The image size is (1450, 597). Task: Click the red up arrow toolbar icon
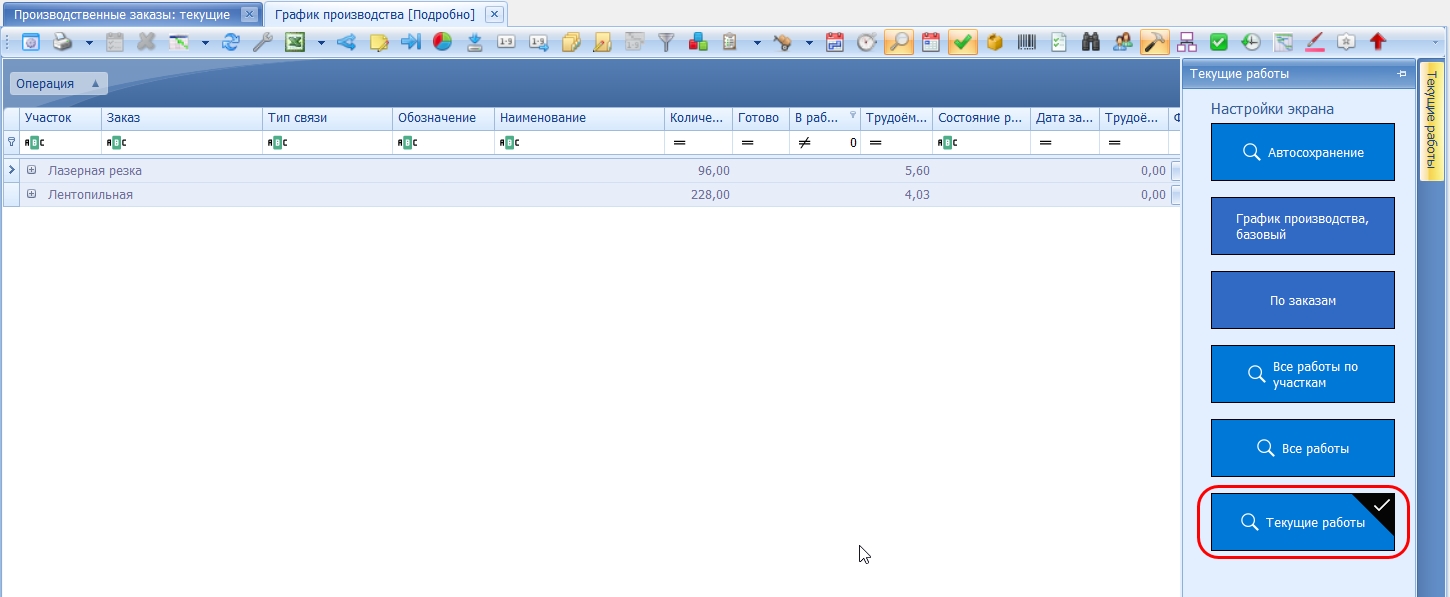click(x=1378, y=42)
